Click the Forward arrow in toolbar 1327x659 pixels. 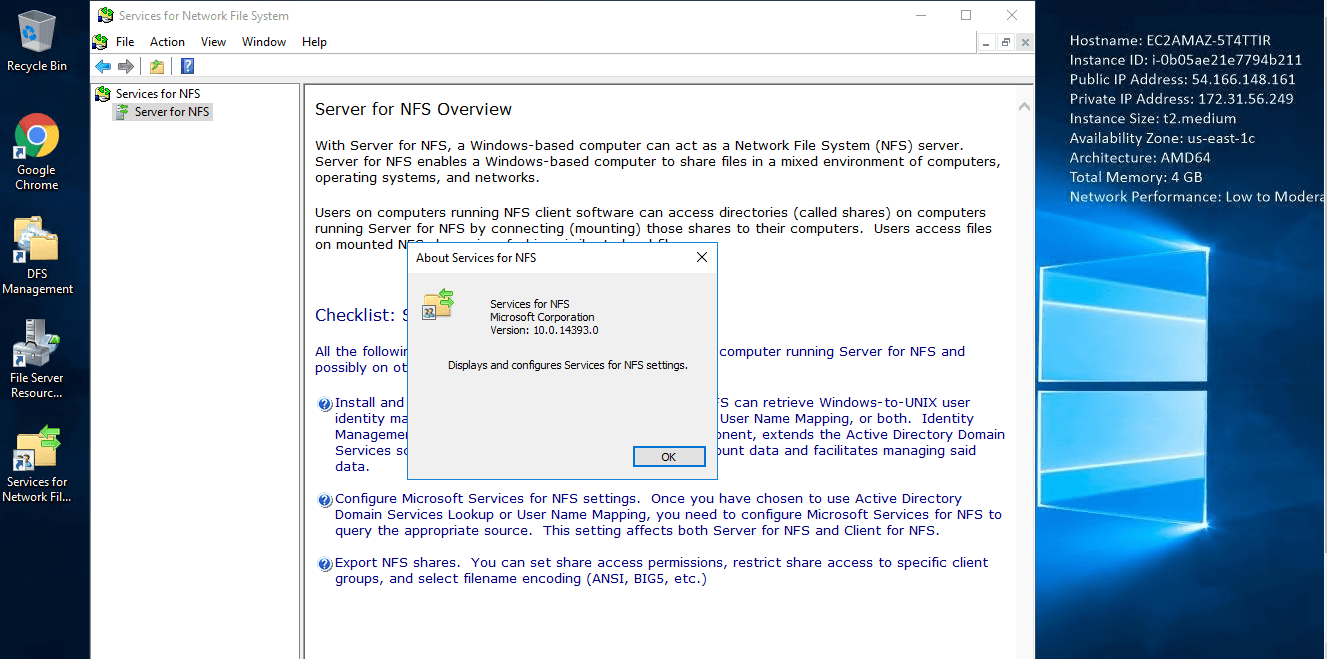[126, 66]
